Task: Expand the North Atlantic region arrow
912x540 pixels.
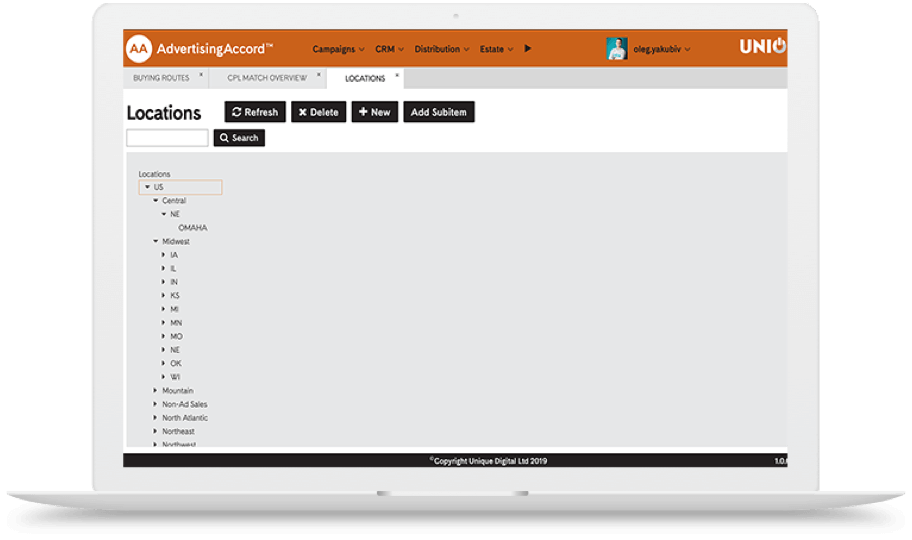Action: (x=155, y=418)
